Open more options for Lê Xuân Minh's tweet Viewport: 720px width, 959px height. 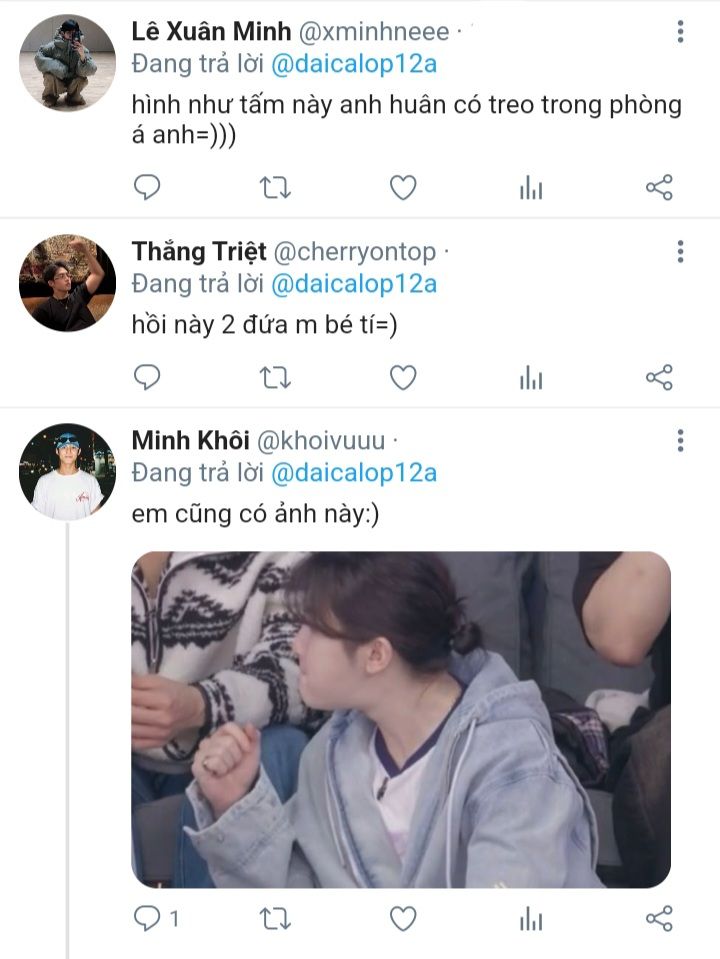pos(680,32)
